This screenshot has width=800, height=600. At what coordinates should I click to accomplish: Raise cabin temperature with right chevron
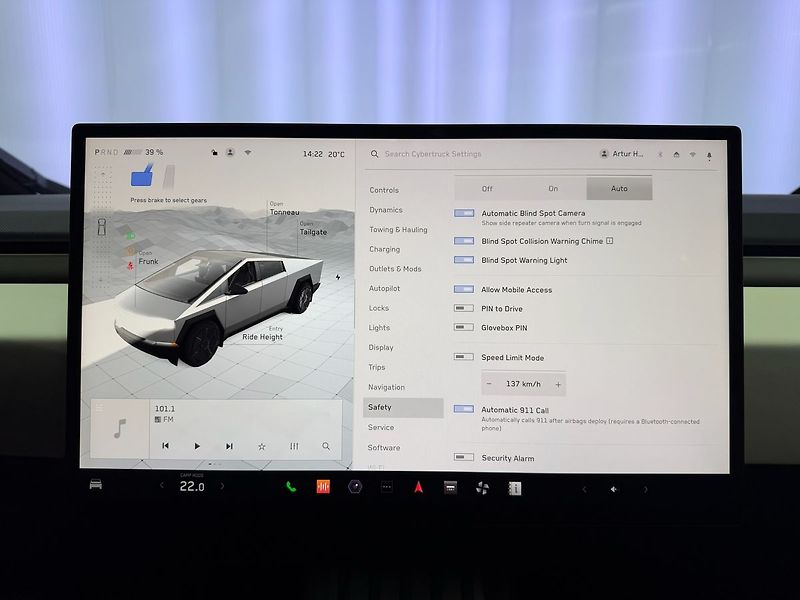tap(222, 486)
